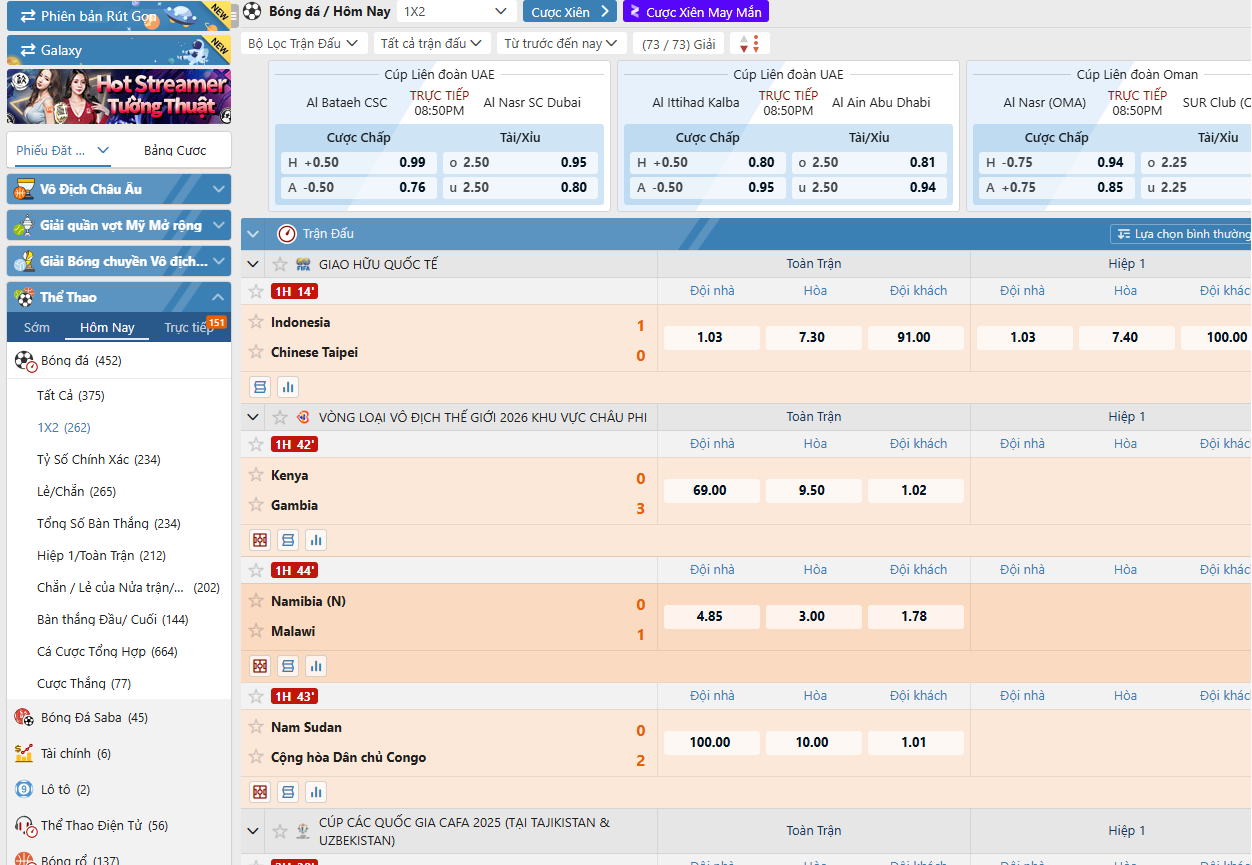Select Tỷ Số Chính Xác market

pos(98,460)
